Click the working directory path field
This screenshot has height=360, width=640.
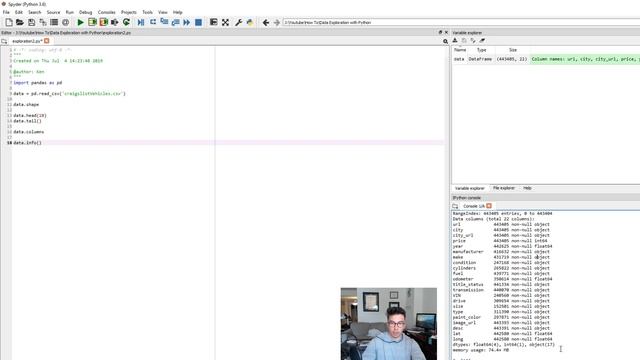[461, 22]
